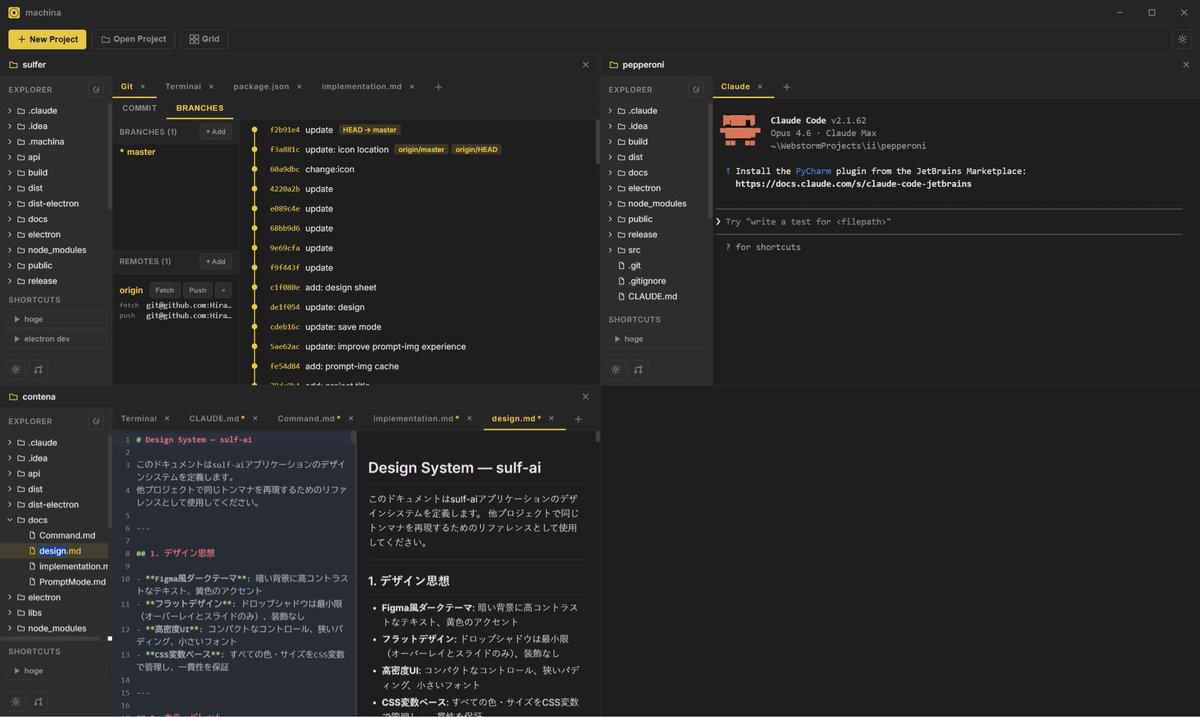
Task: Add a new remote in REMOTES section
Action: coord(215,261)
